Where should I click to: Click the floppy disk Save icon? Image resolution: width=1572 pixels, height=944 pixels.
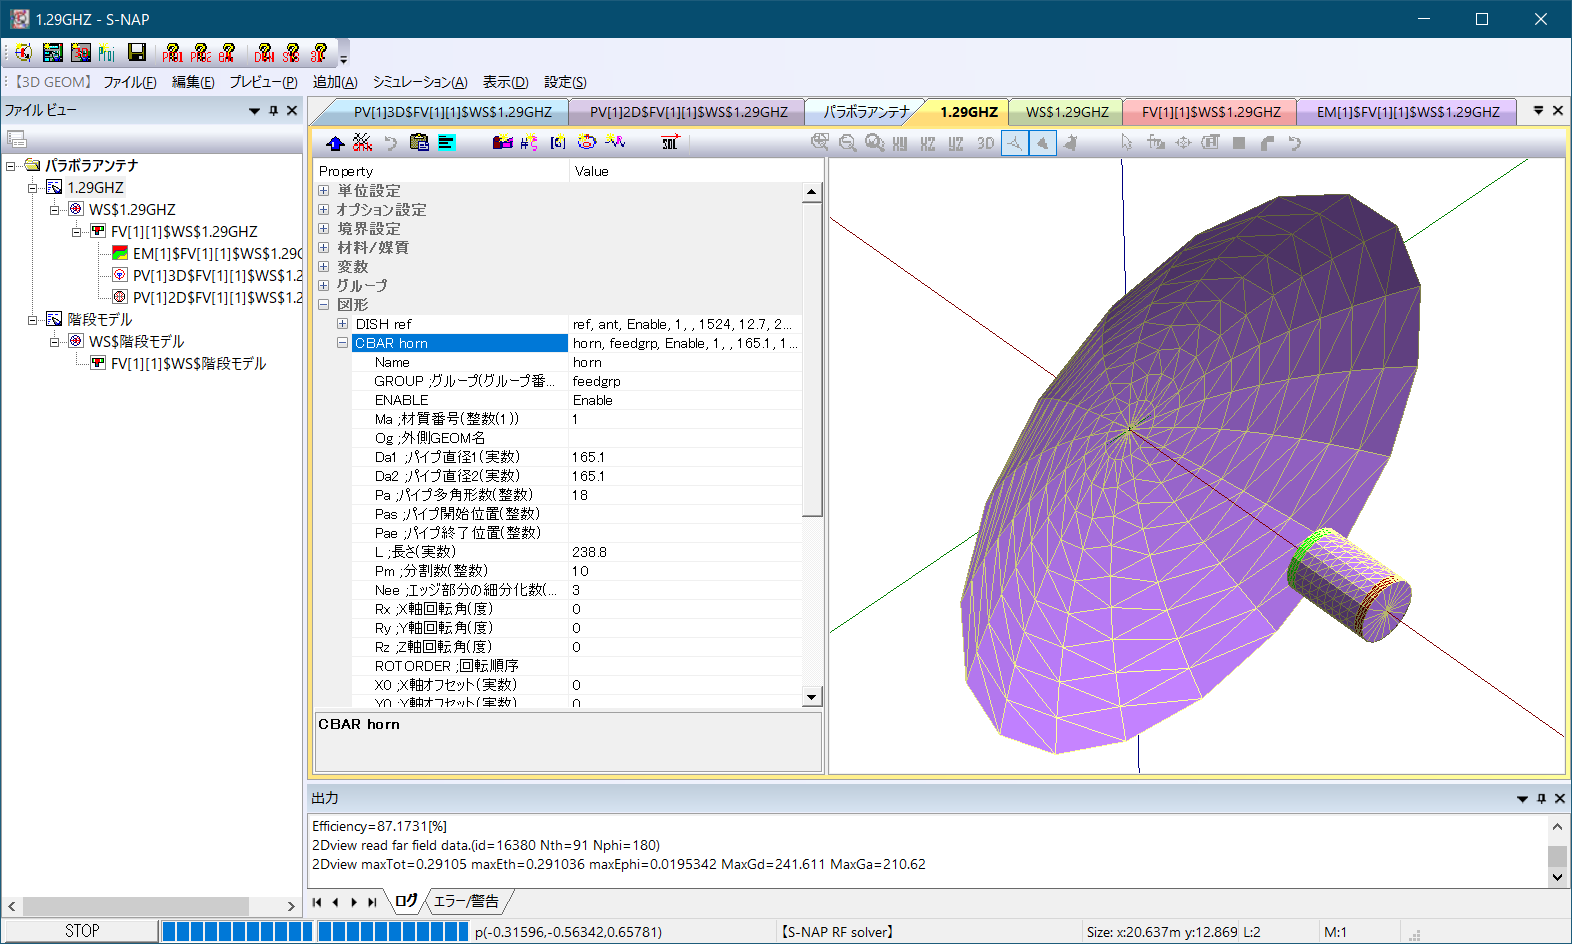tap(137, 53)
